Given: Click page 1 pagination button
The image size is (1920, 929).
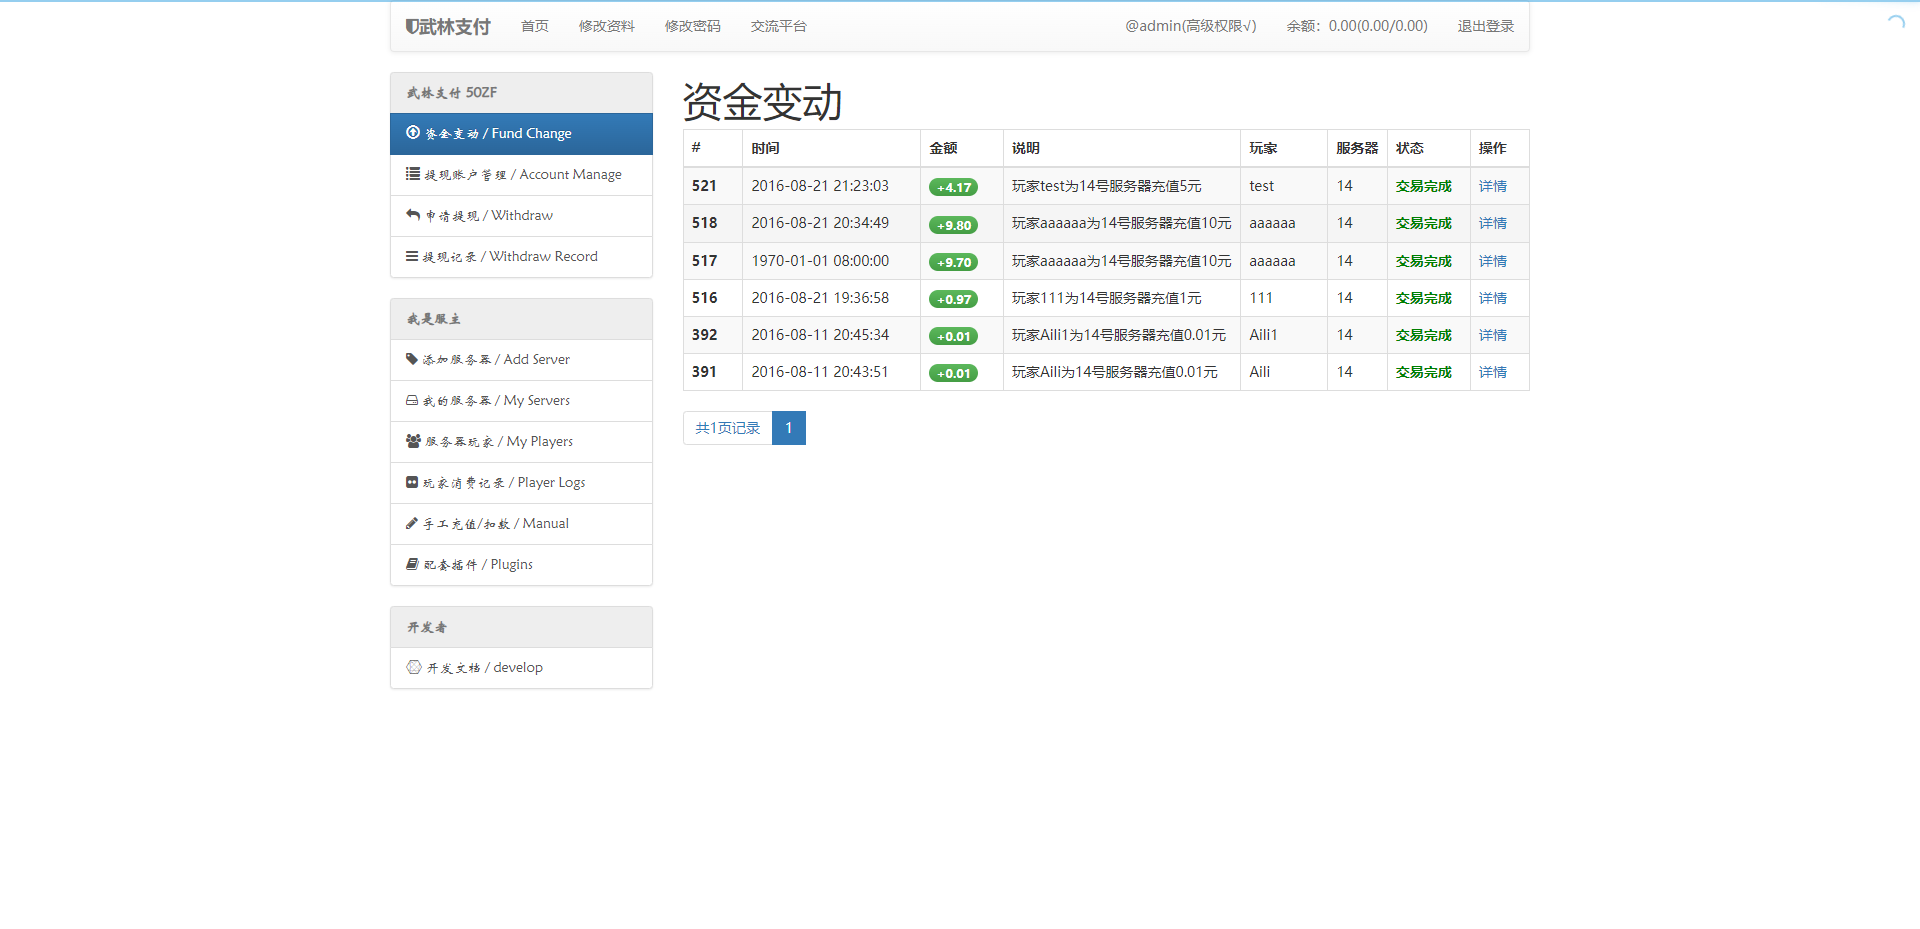Looking at the screenshot, I should point(789,428).
